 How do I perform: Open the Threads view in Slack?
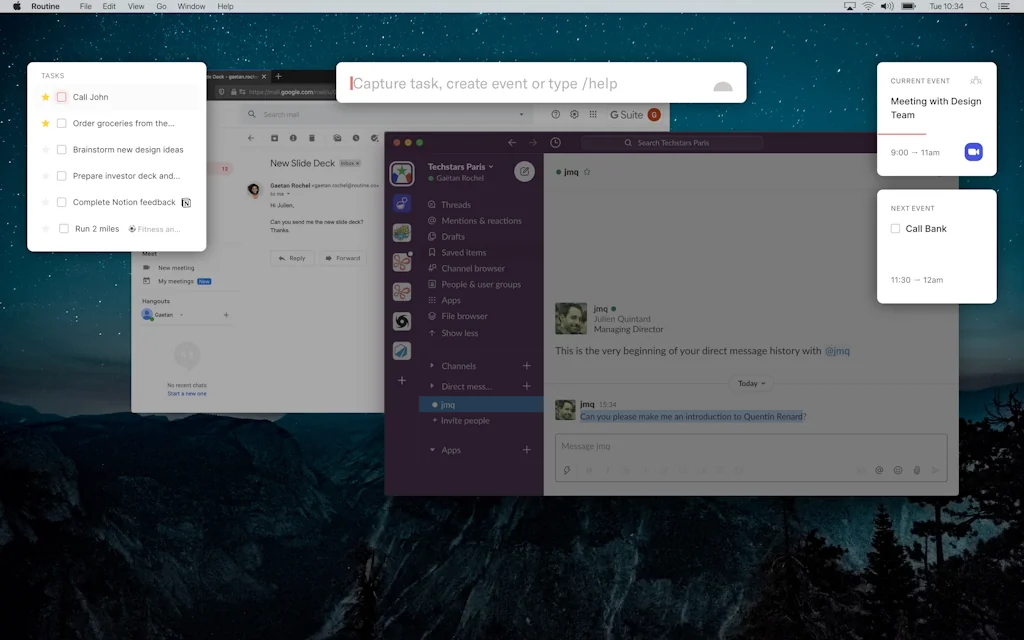455,204
